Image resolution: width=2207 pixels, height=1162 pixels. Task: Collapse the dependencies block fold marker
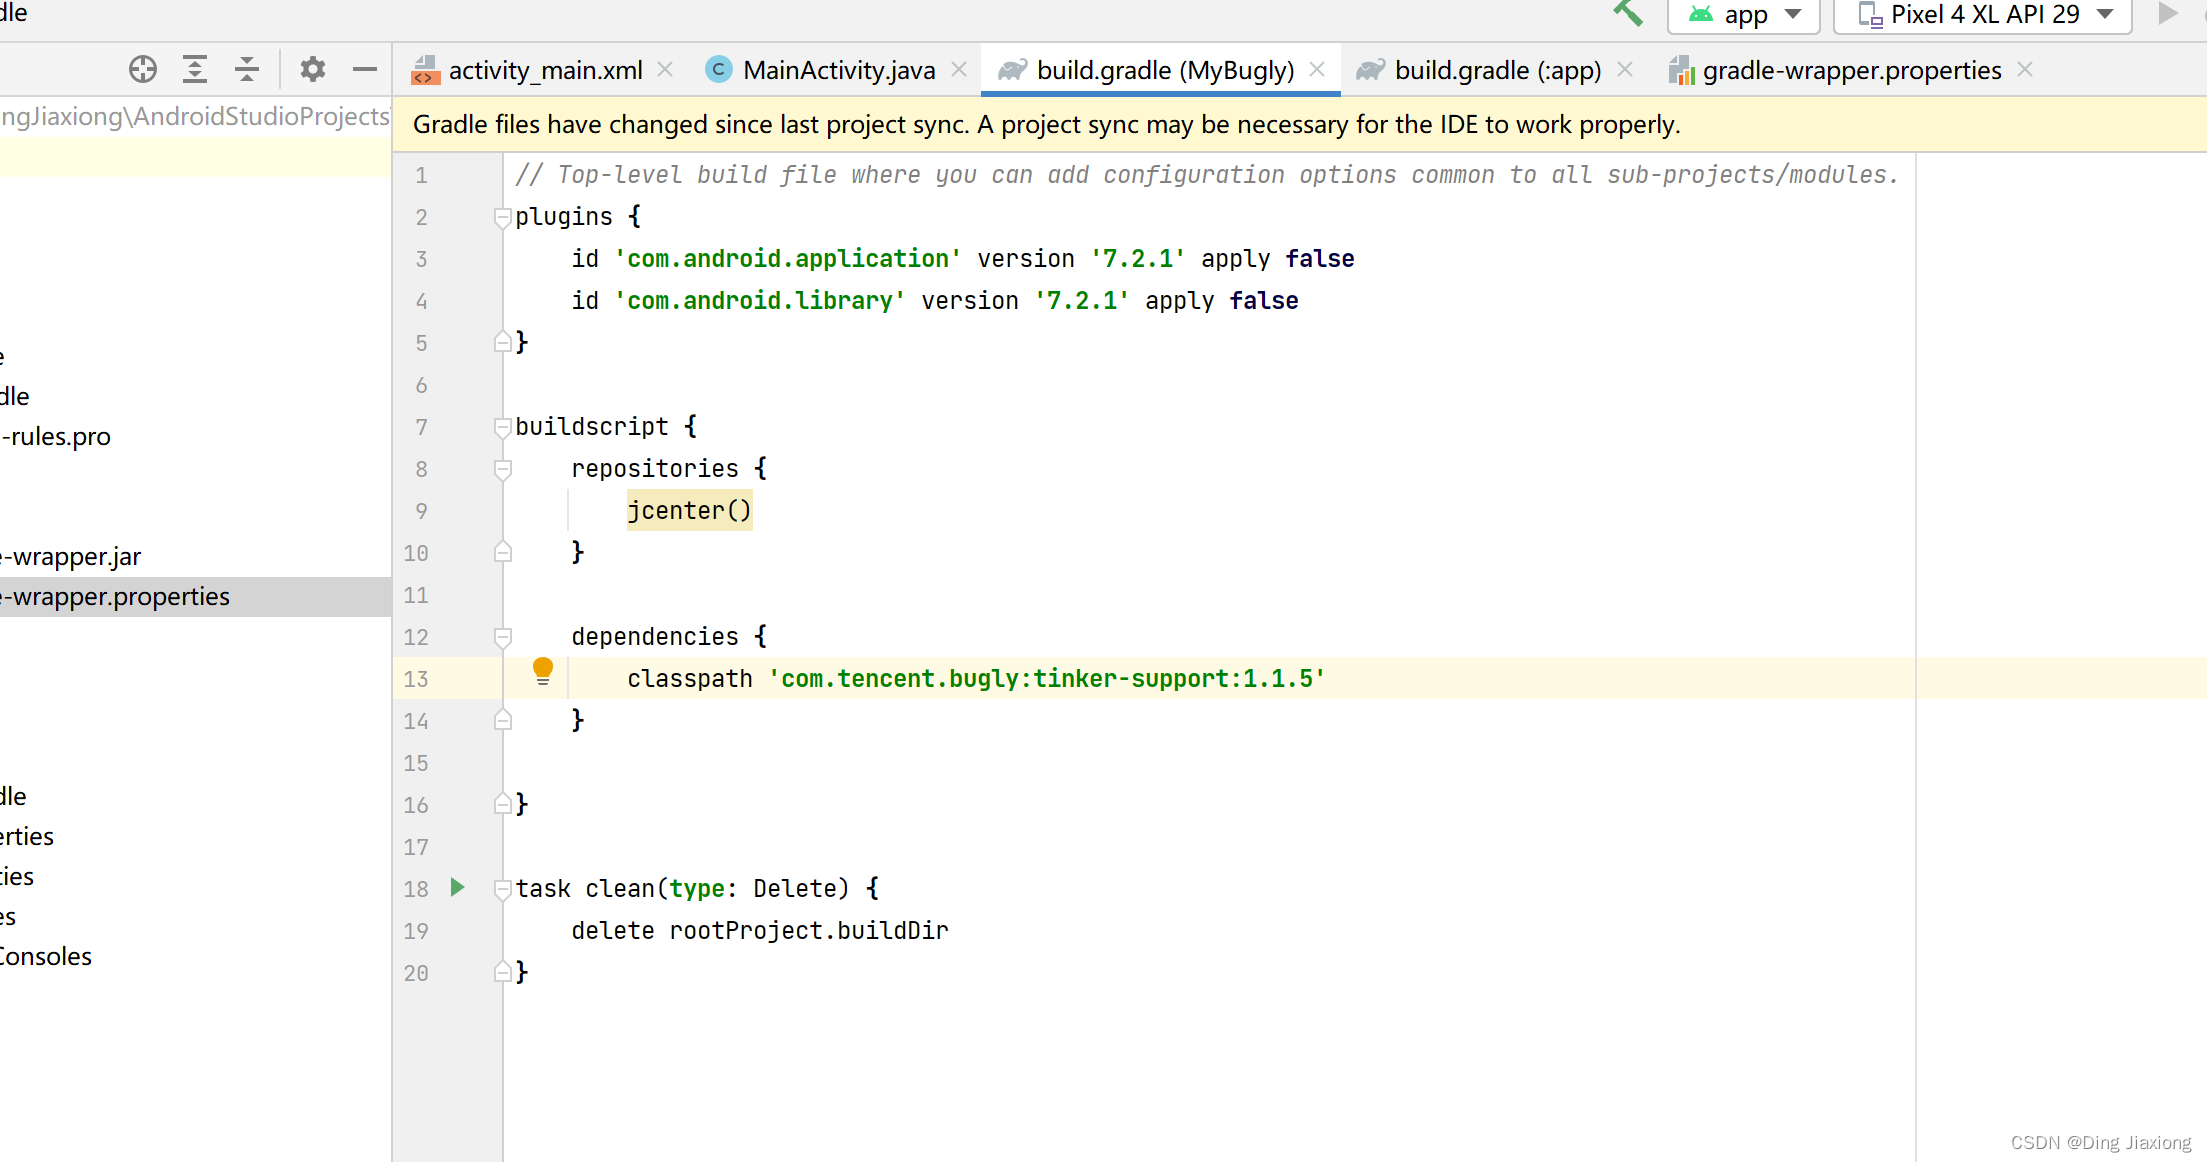pos(503,637)
